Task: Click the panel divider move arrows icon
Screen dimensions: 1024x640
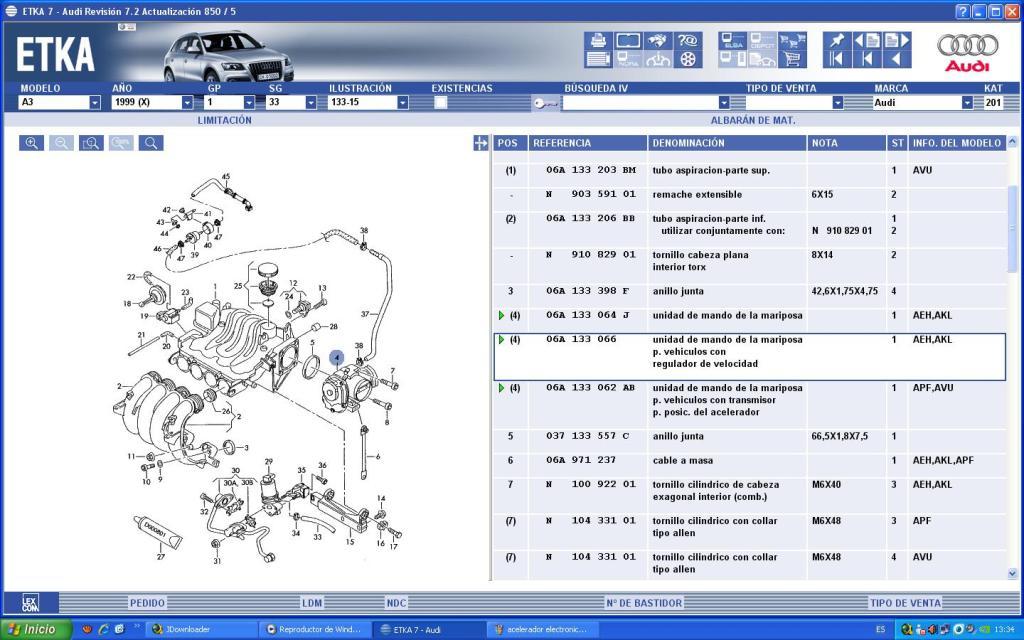Action: click(481, 144)
